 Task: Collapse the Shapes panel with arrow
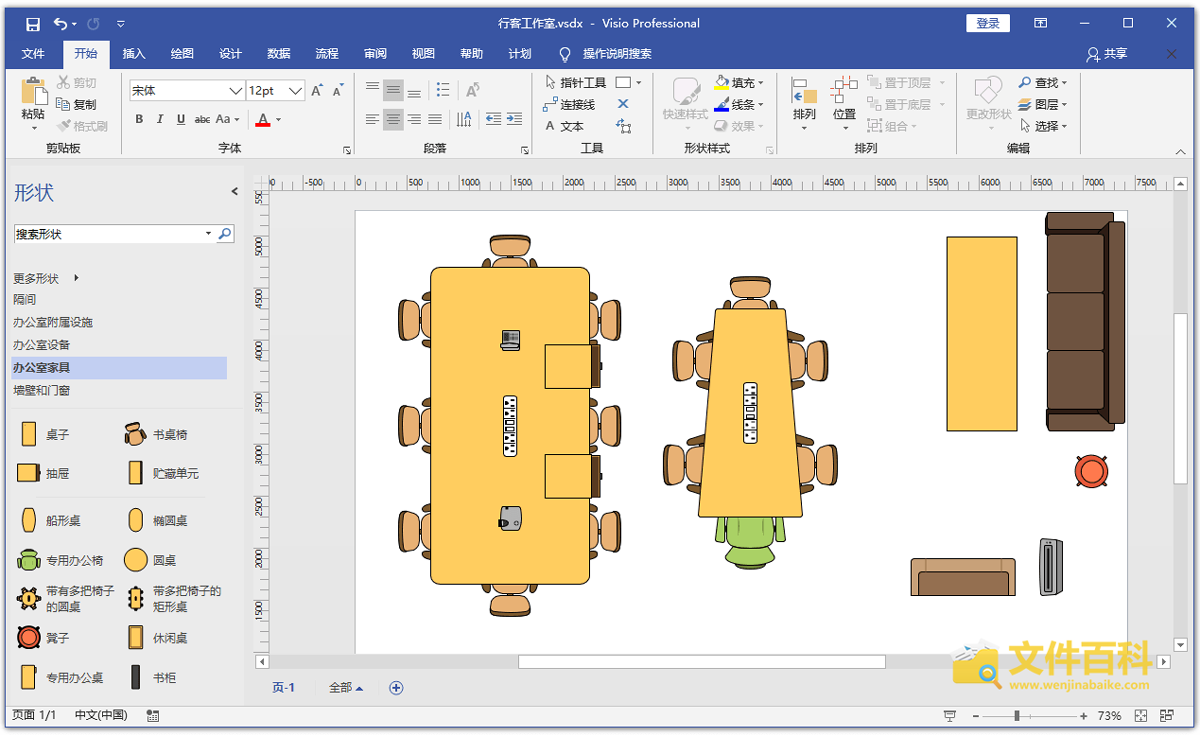pyautogui.click(x=235, y=191)
